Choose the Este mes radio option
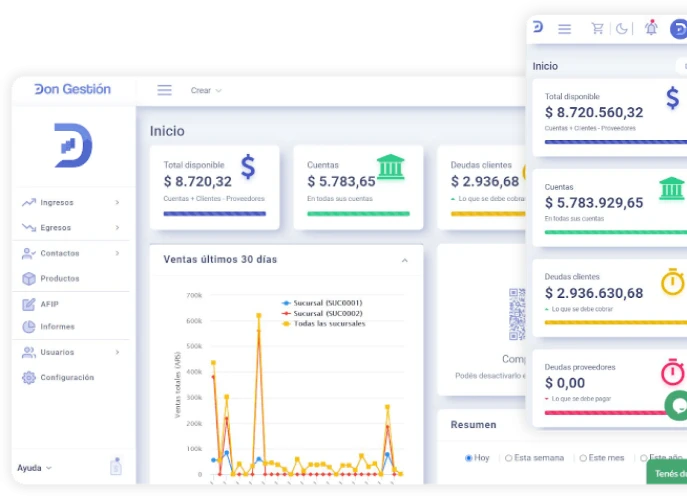The height and width of the screenshot is (496, 687). click(583, 458)
